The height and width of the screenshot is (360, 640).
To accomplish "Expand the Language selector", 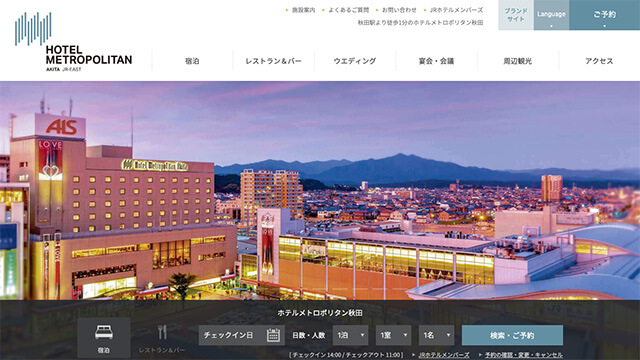I will 551,15.
